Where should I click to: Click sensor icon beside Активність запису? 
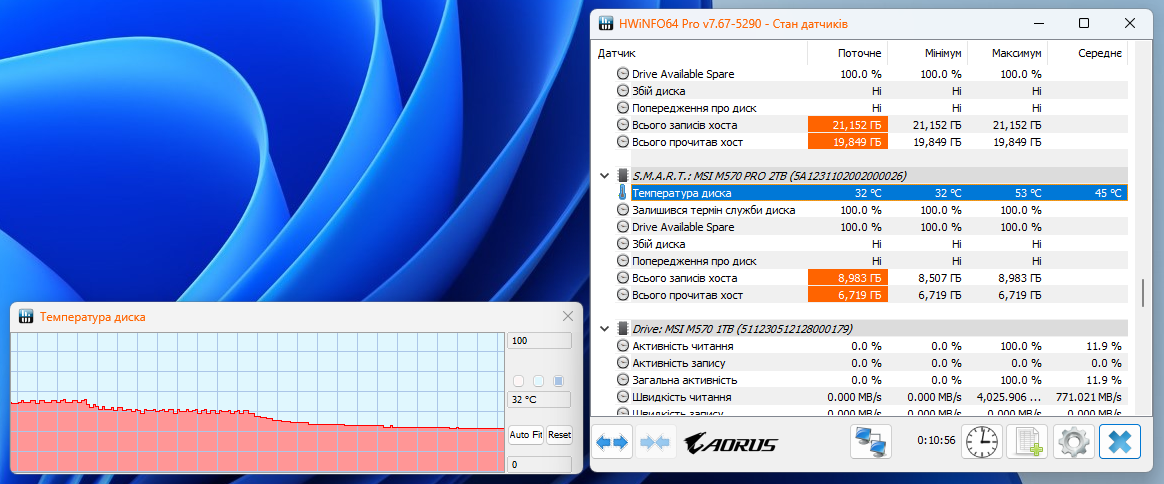pyautogui.click(x=622, y=363)
